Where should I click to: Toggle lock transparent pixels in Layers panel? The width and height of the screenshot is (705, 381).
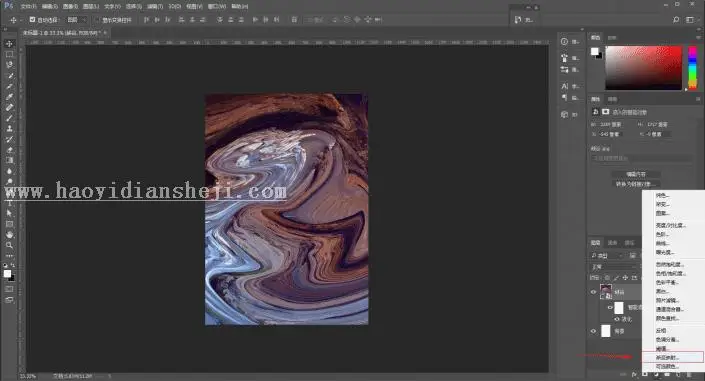pyautogui.click(x=607, y=278)
